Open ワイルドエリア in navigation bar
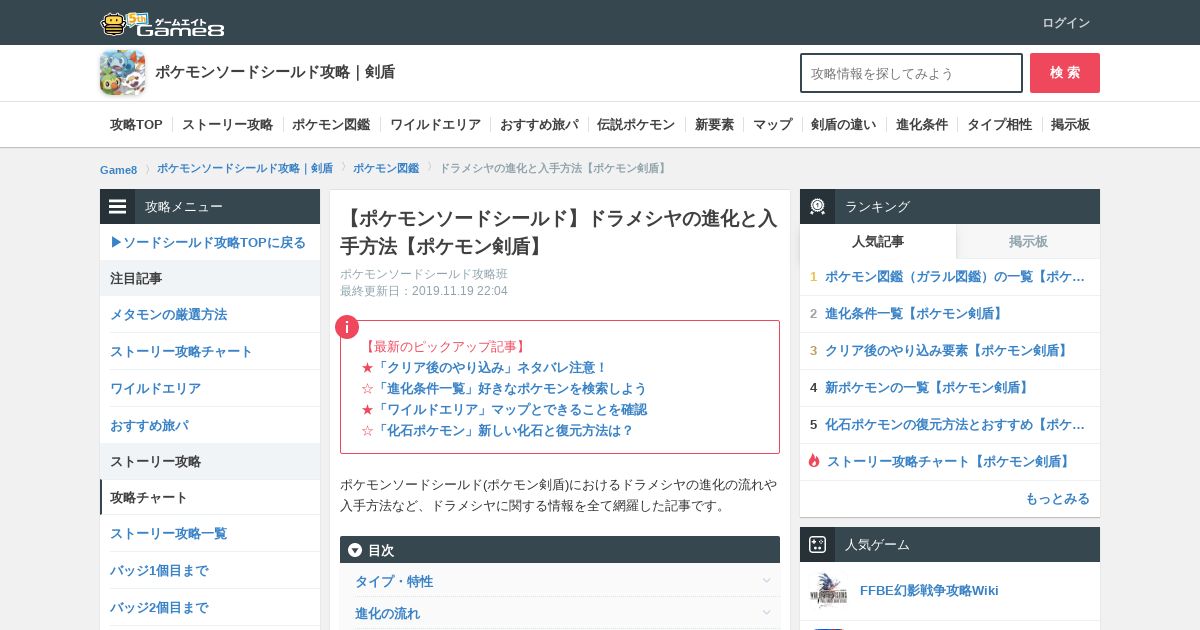 tap(435, 125)
